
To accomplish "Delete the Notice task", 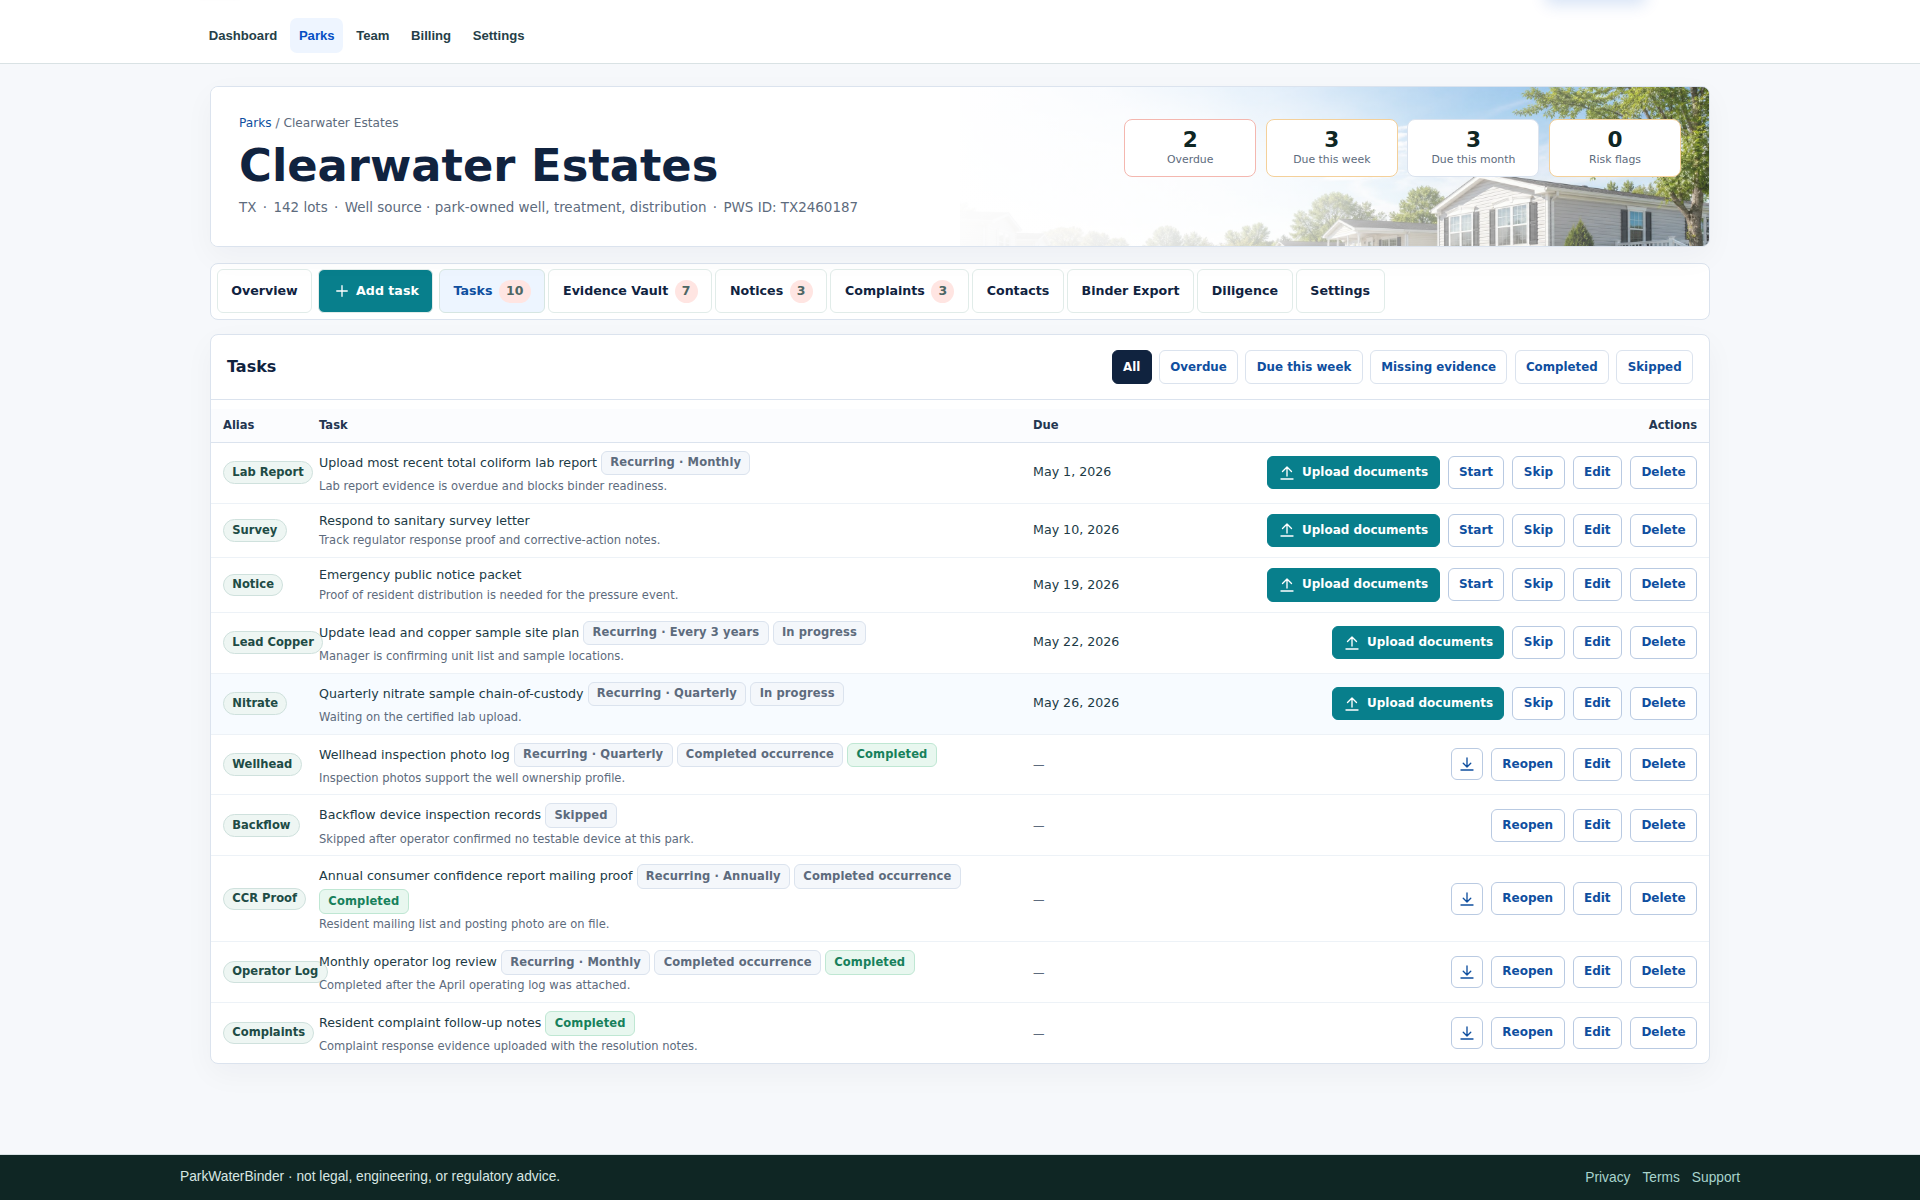I will point(1663,584).
